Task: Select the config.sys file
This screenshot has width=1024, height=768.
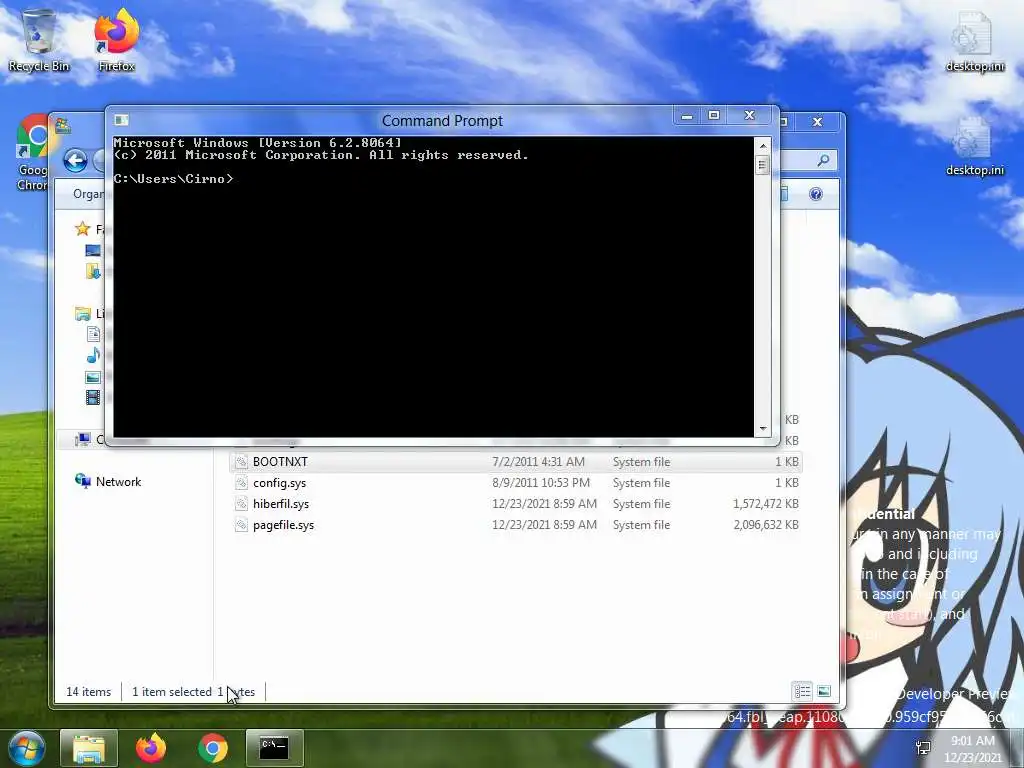Action: coord(279,483)
